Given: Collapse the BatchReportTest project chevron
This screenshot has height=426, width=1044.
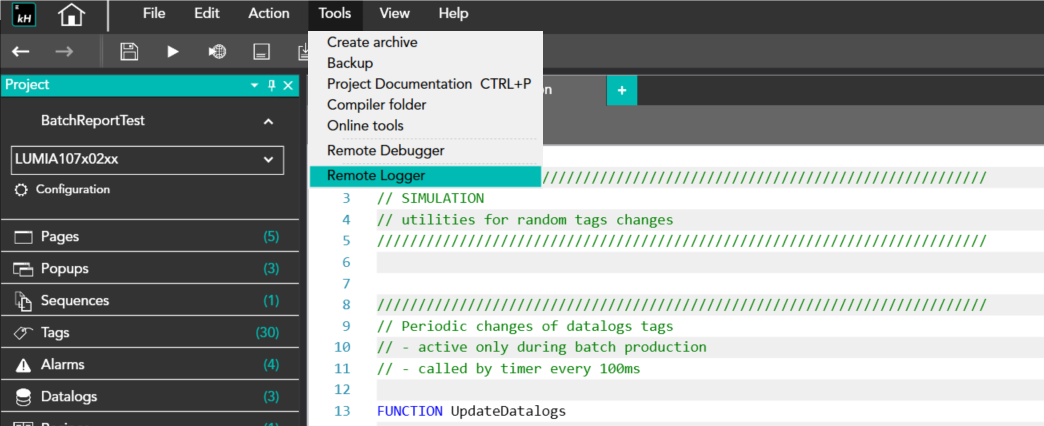Looking at the screenshot, I should click(268, 121).
